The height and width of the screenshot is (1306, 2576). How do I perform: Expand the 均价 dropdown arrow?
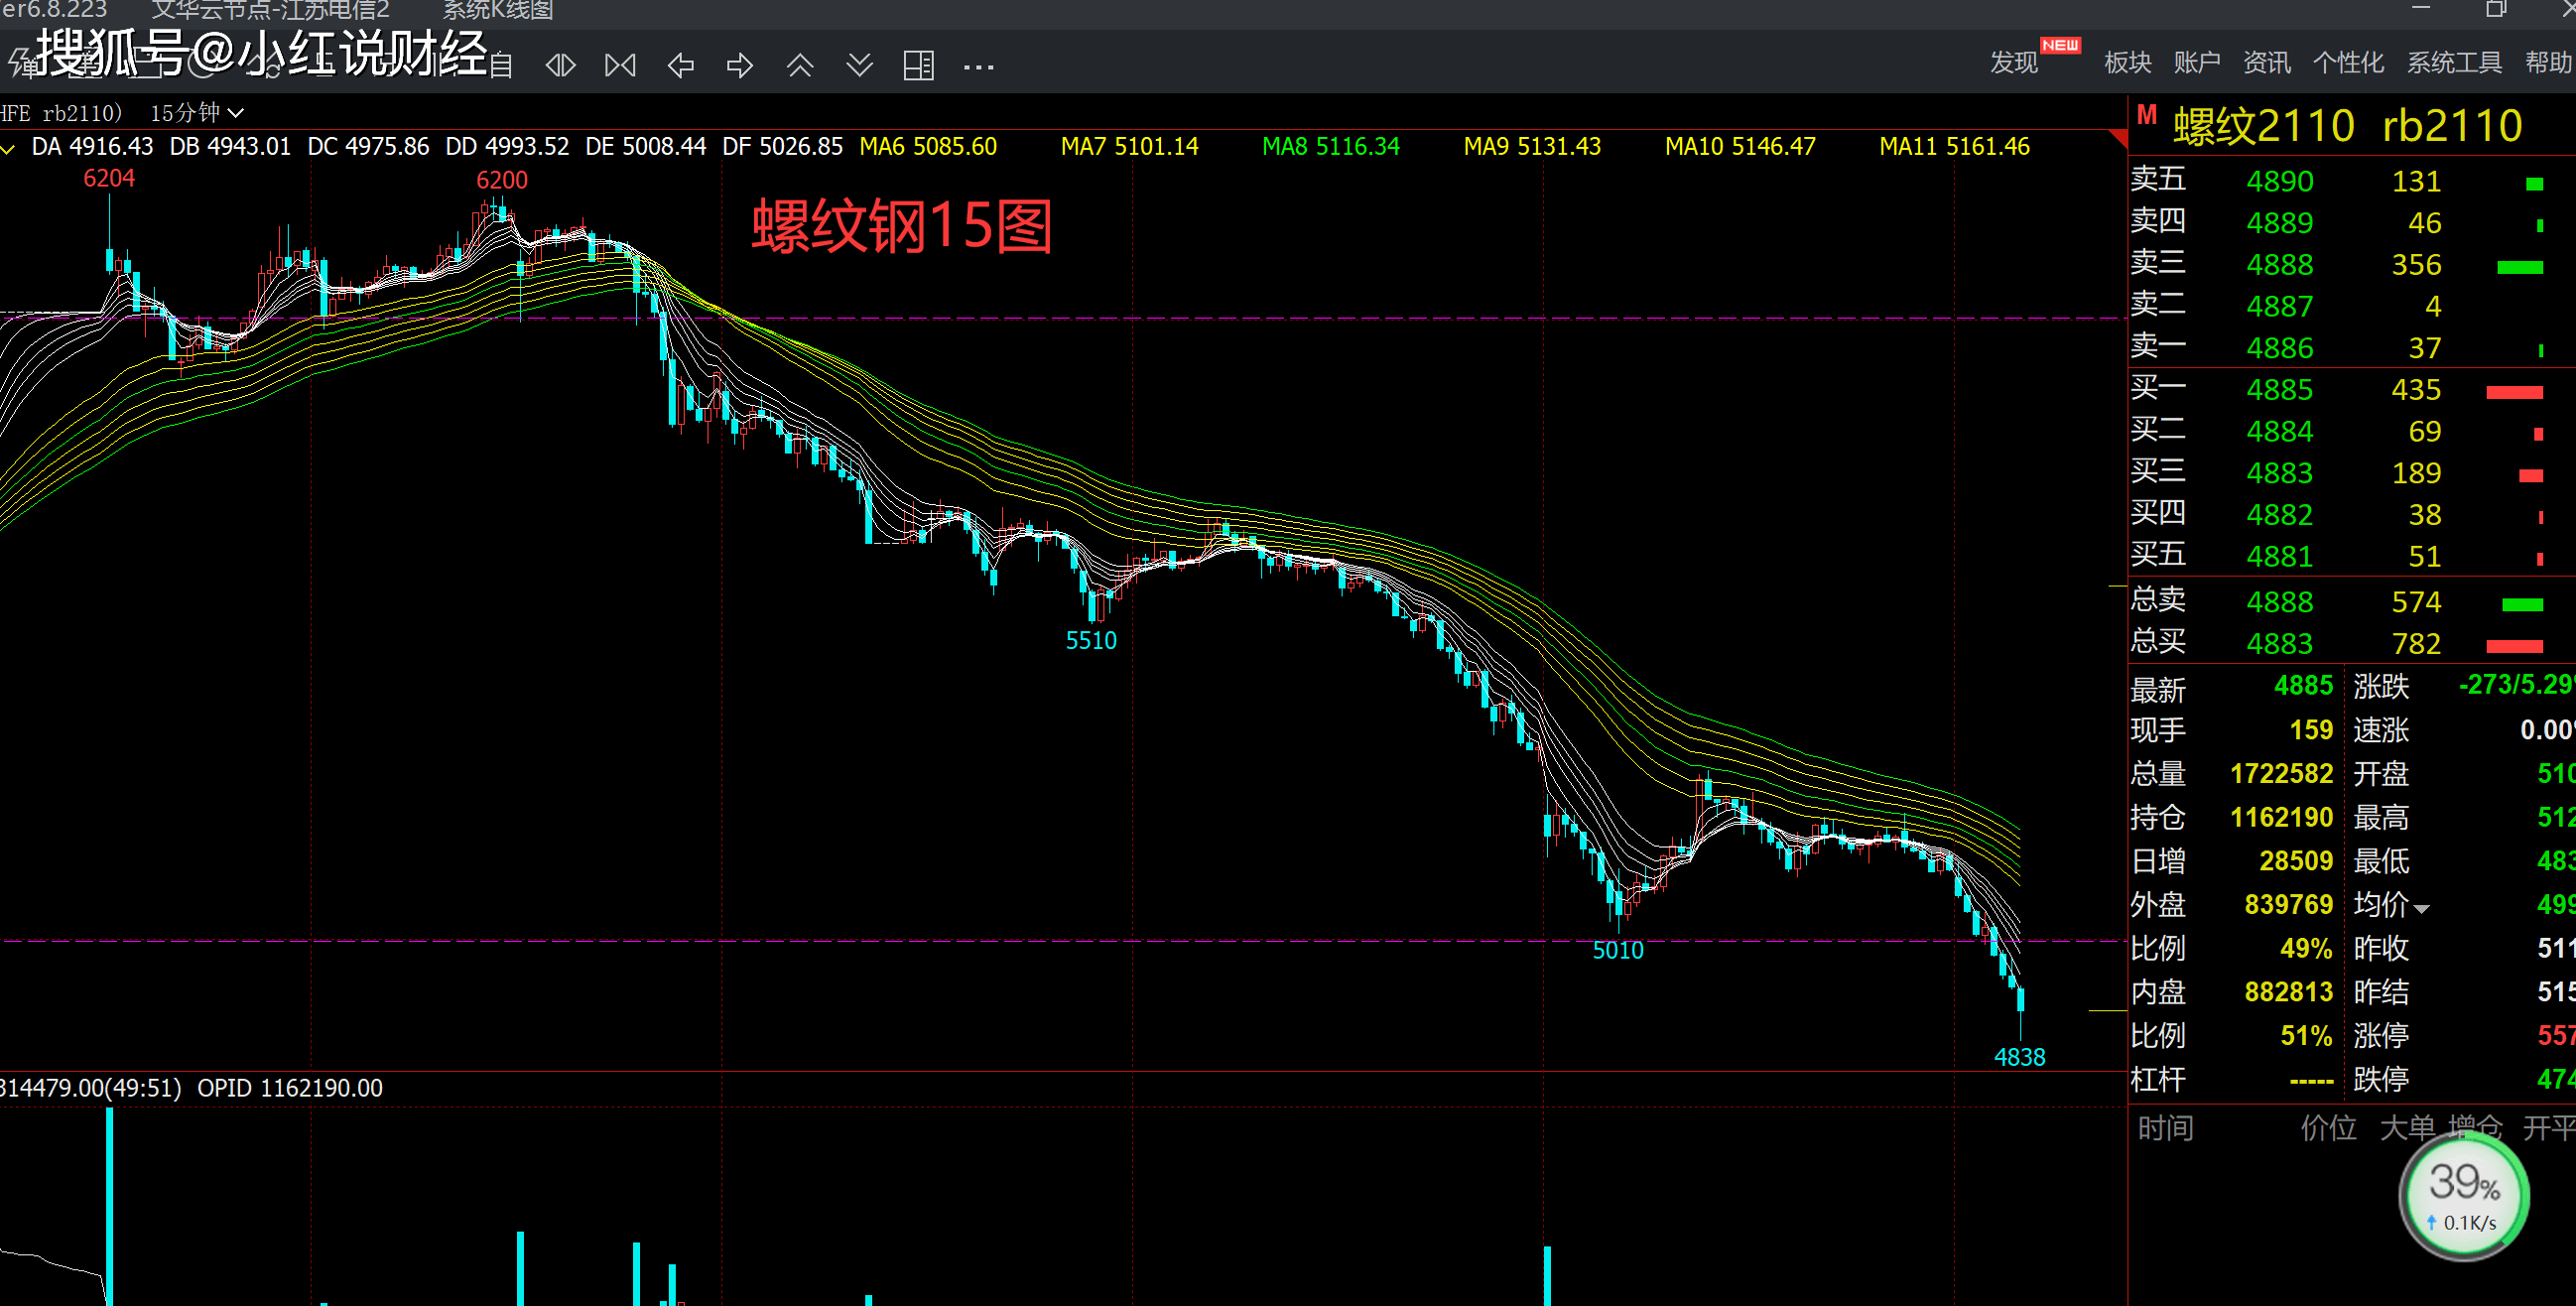tap(2421, 909)
